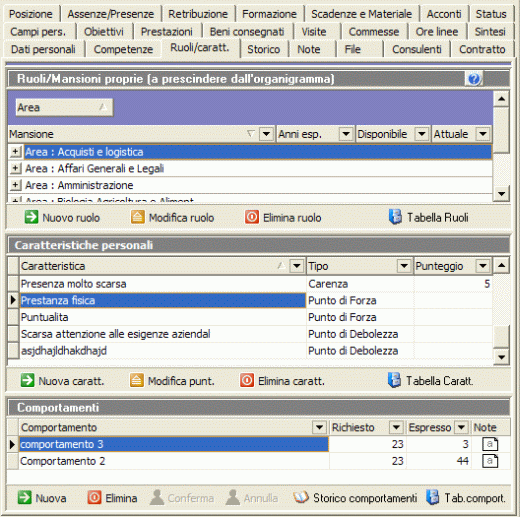Open the Tabella Ruoli table icon
This screenshot has height=517, width=520.
click(395, 217)
